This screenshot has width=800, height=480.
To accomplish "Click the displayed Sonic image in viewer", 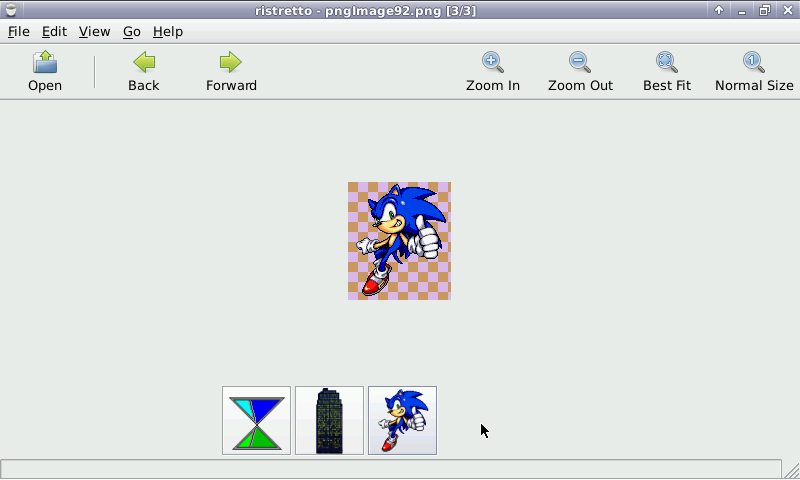I will coord(399,241).
